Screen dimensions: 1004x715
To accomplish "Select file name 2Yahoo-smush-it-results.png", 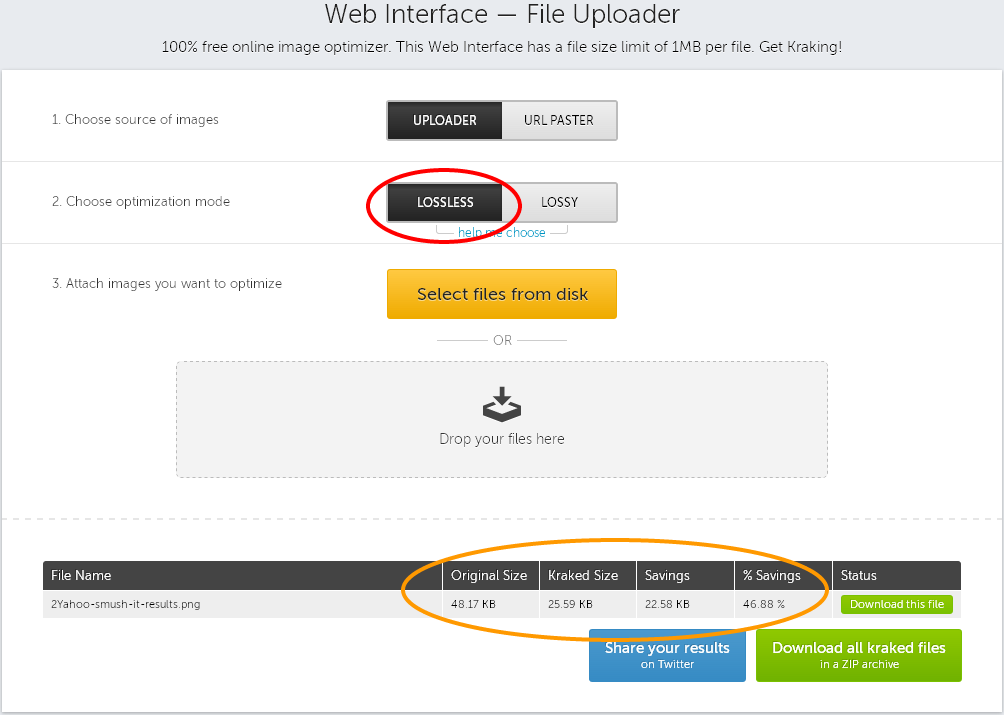I will click(x=126, y=604).
